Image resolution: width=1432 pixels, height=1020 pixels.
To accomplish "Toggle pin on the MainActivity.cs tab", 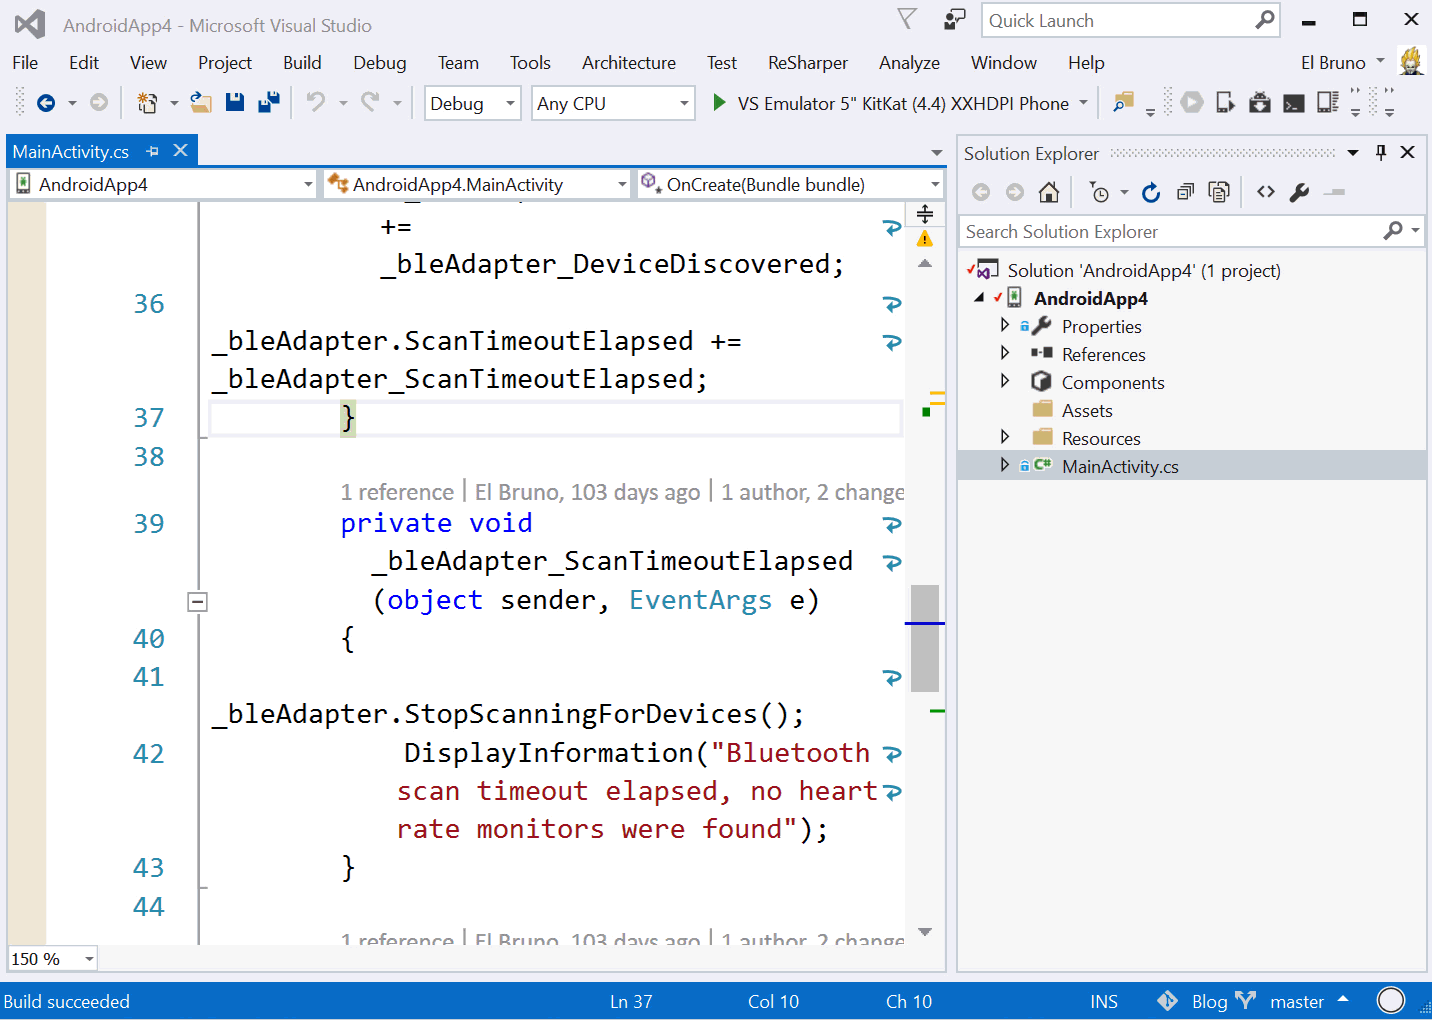I will [x=153, y=151].
